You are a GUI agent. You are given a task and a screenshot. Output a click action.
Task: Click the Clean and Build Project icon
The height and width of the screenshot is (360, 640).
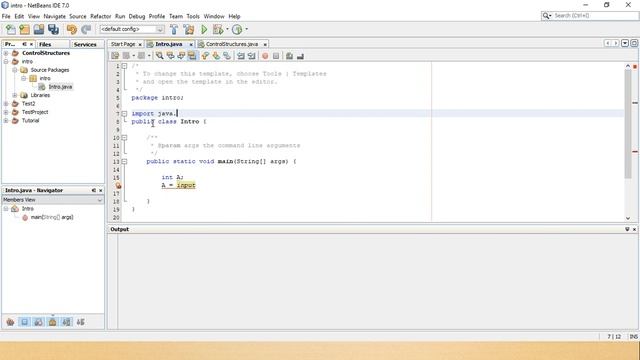pyautogui.click(x=189, y=29)
